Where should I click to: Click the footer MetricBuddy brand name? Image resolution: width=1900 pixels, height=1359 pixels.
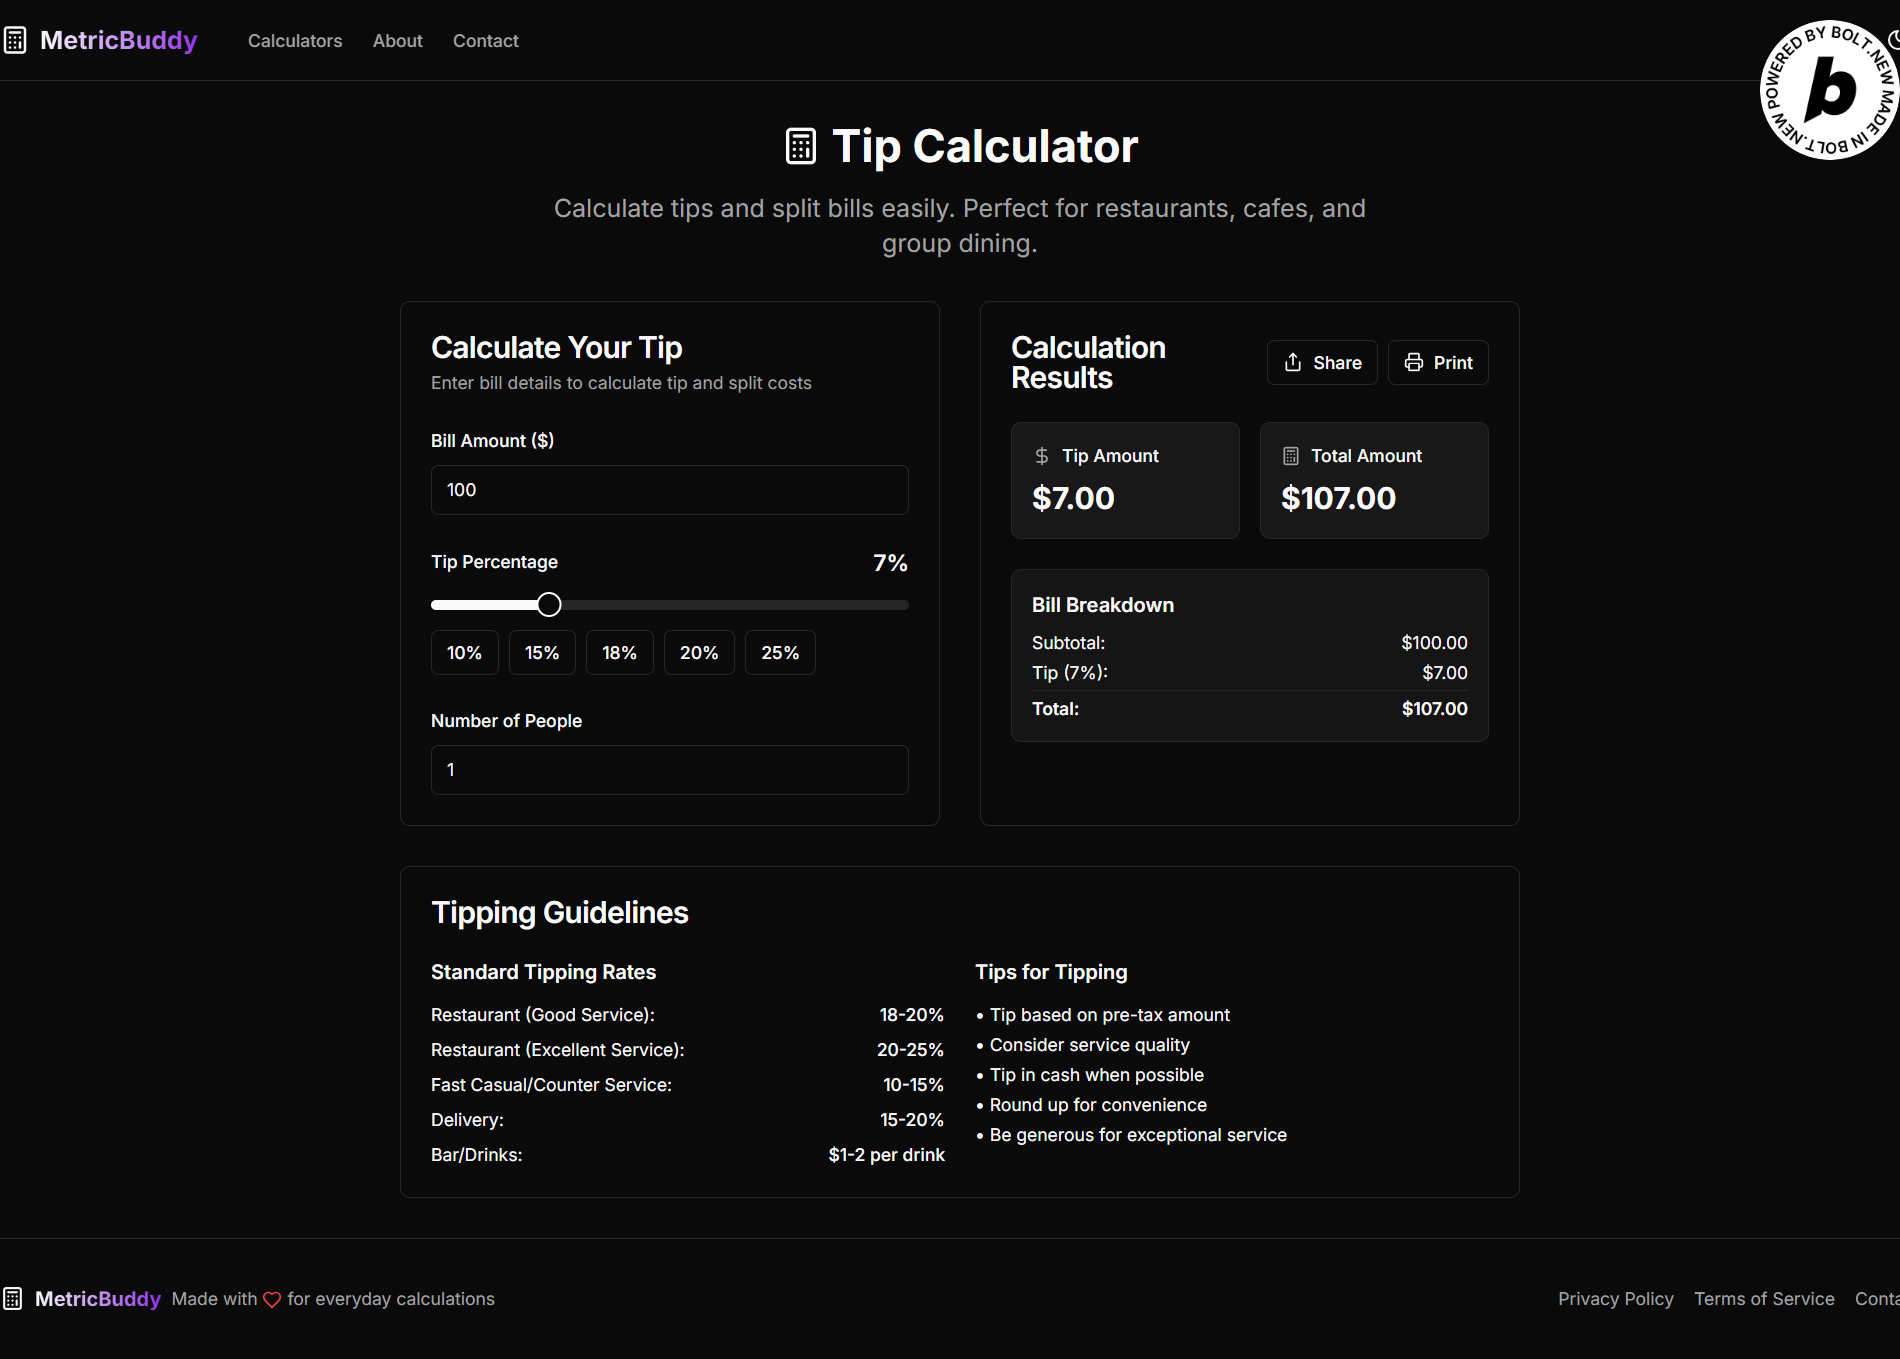(x=98, y=1299)
